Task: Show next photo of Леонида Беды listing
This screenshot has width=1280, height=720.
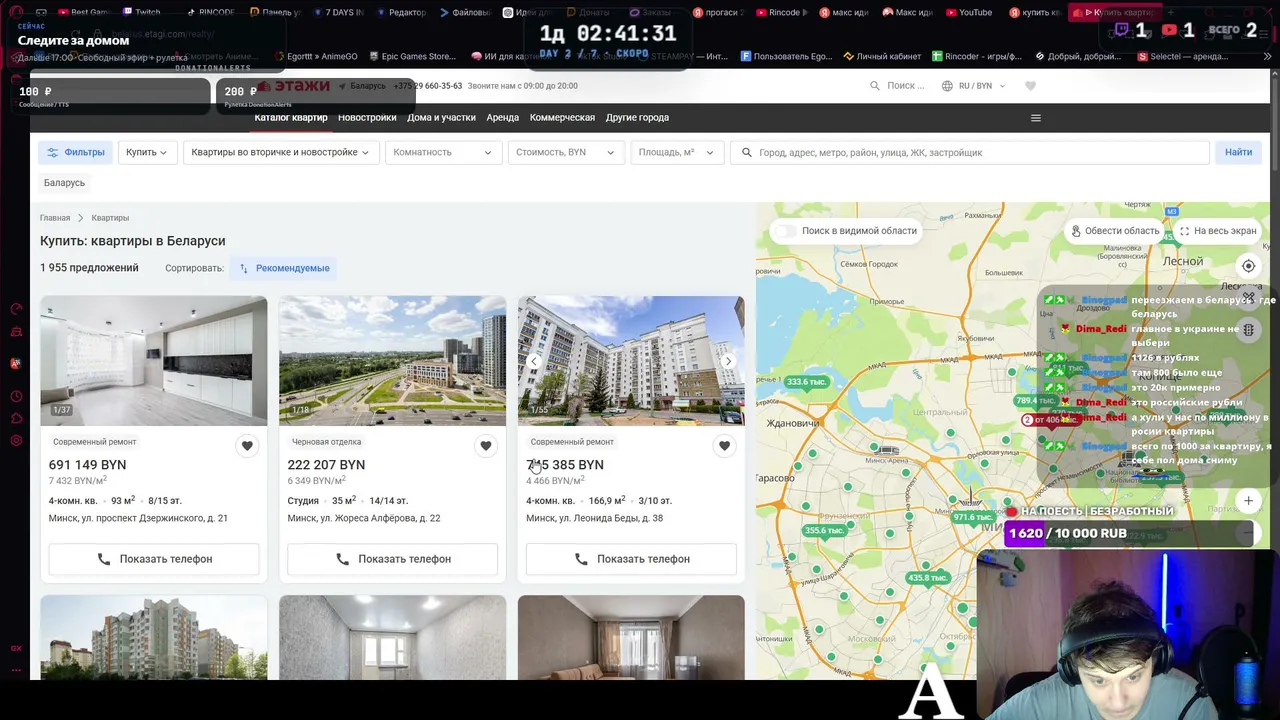Action: 728,361
